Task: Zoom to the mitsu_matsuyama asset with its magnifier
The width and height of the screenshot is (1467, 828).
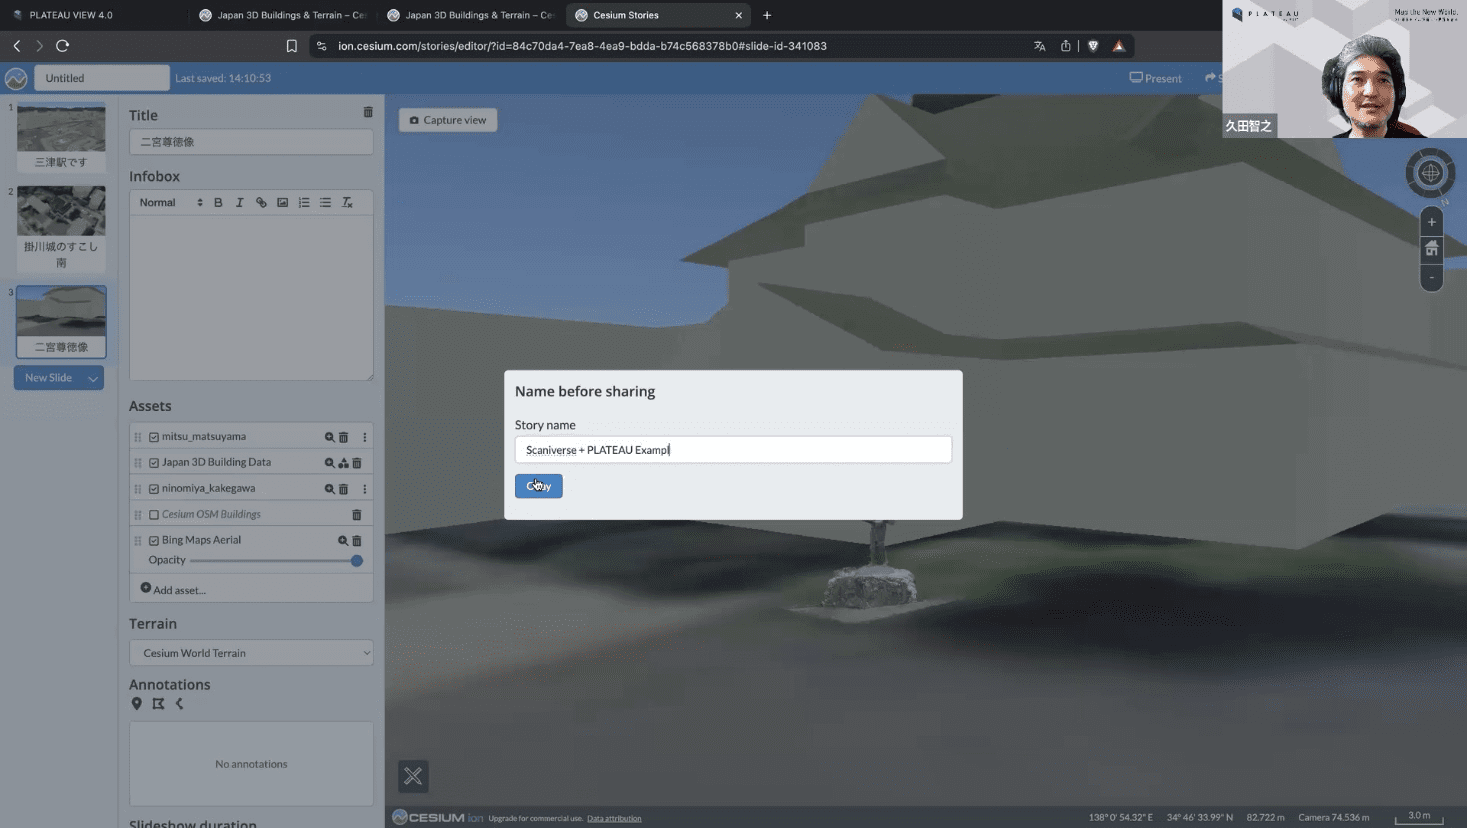Action: pyautogui.click(x=329, y=437)
